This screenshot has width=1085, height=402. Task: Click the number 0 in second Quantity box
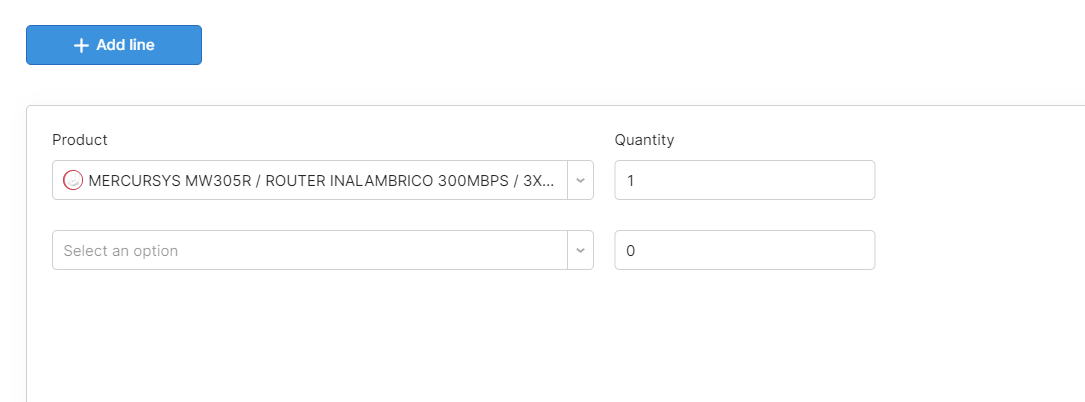tap(630, 250)
